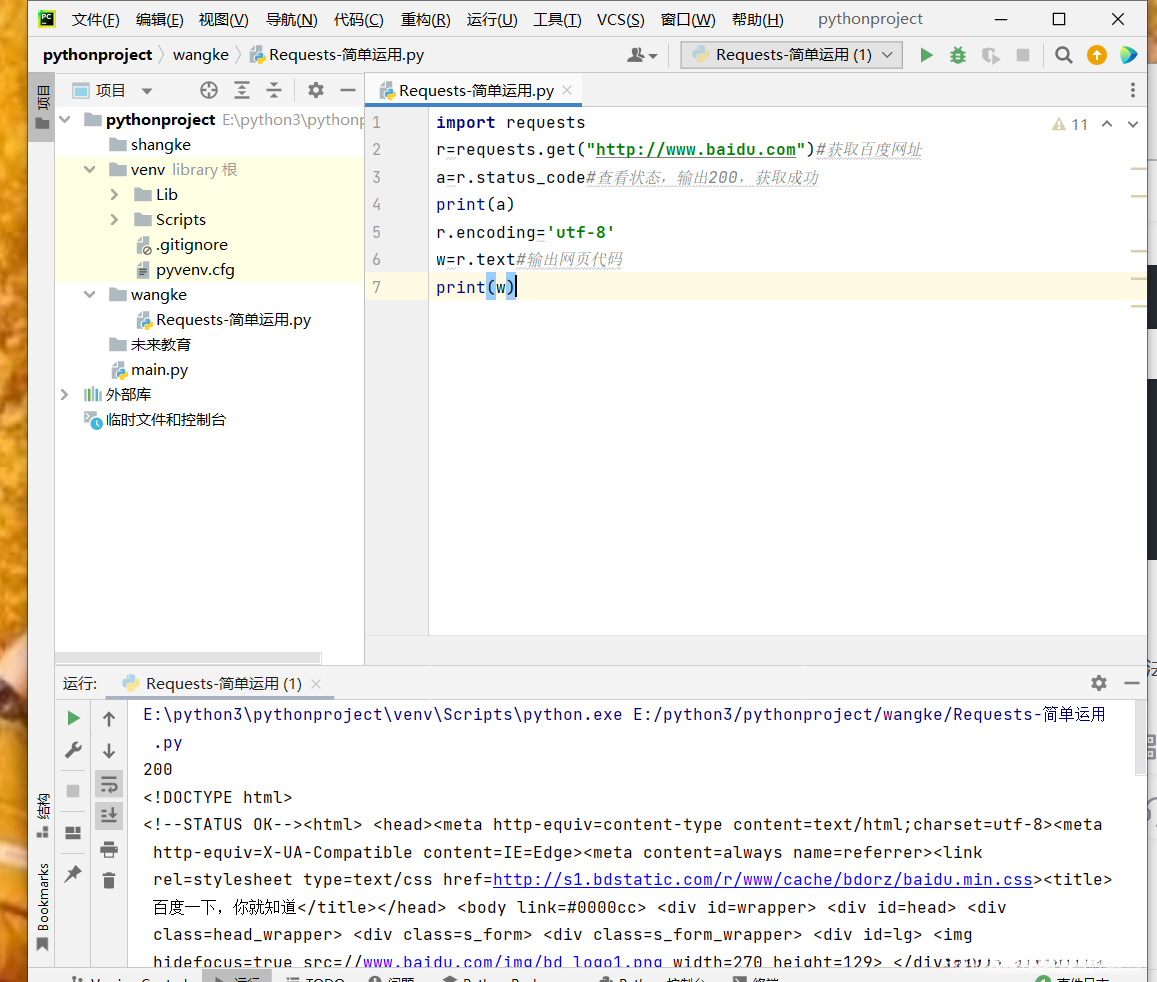
Task: Click the run console vertical scrollbar
Action: [1140, 740]
